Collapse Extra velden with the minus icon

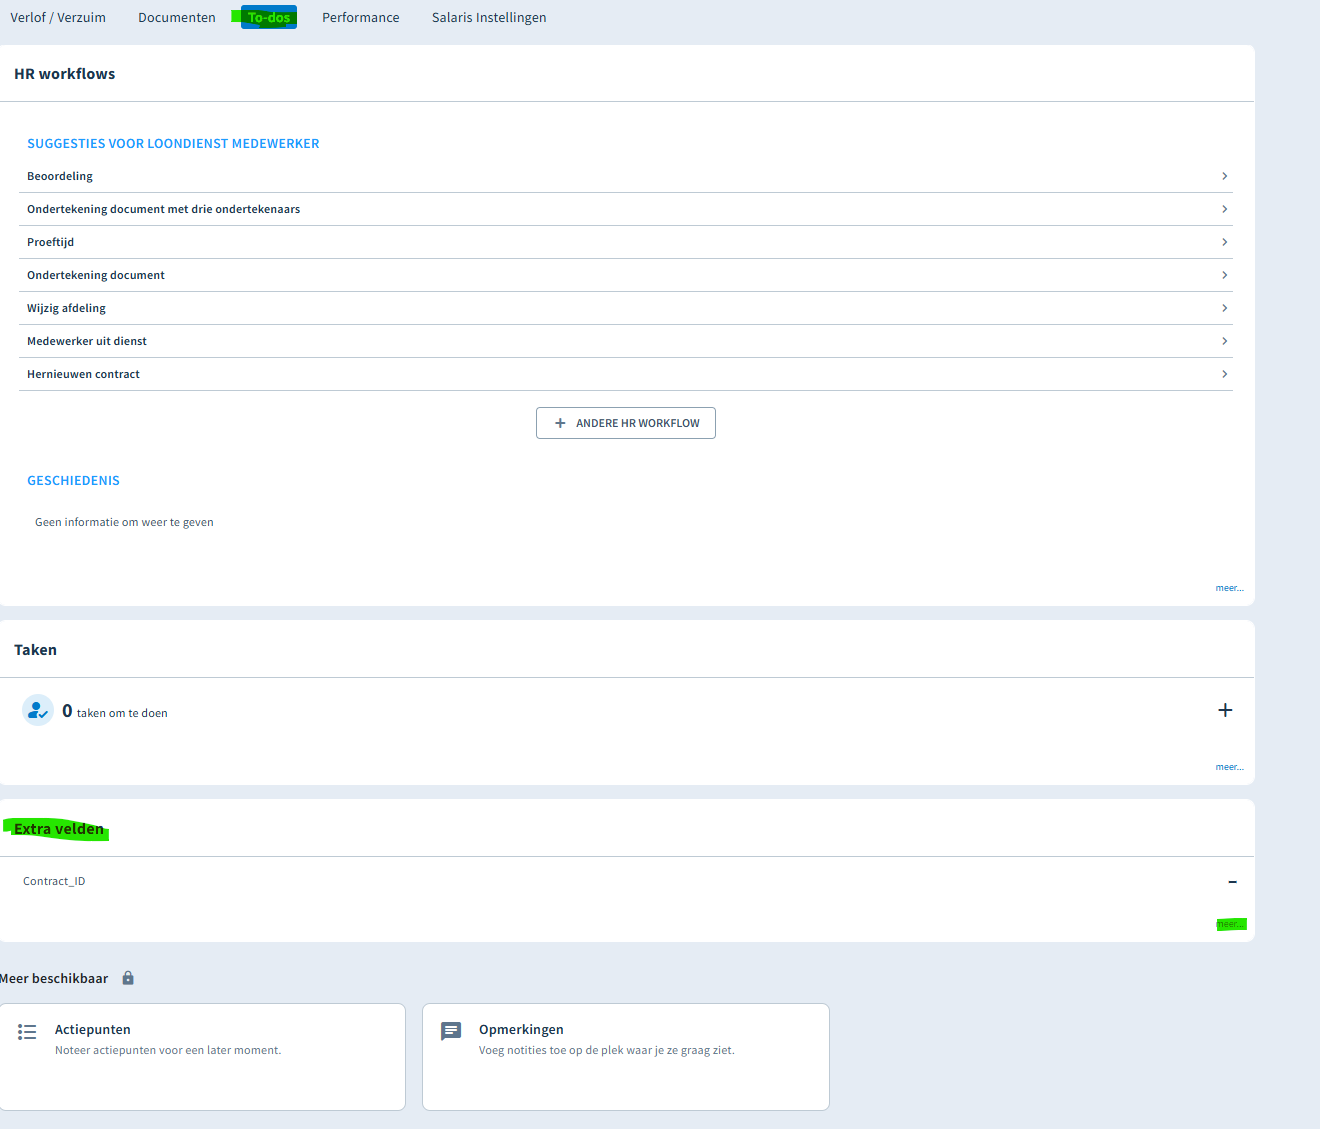click(x=1232, y=882)
